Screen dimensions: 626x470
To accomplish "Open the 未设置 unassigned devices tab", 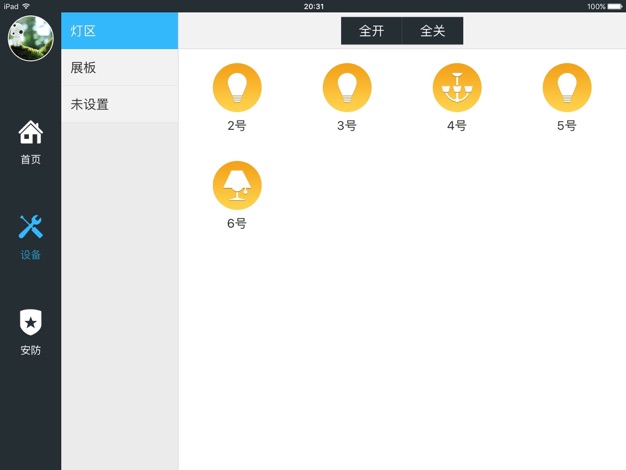I will pyautogui.click(x=119, y=104).
